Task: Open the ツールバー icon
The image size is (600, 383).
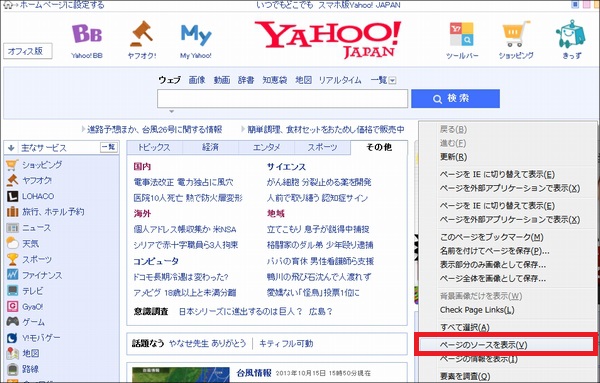Action: [x=461, y=34]
